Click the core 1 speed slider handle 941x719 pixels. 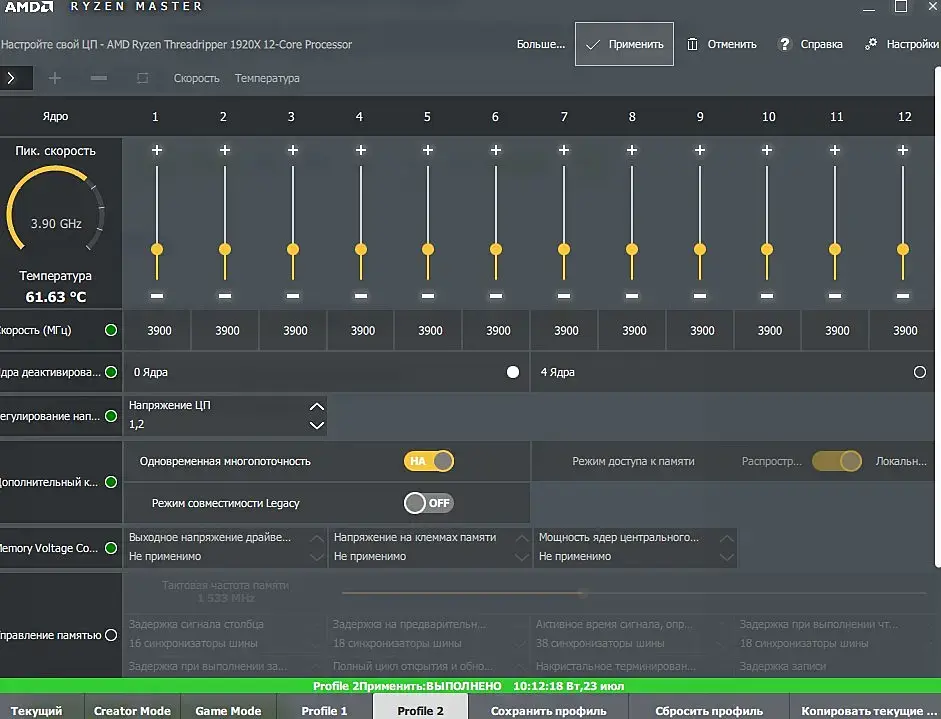[x=157, y=249]
